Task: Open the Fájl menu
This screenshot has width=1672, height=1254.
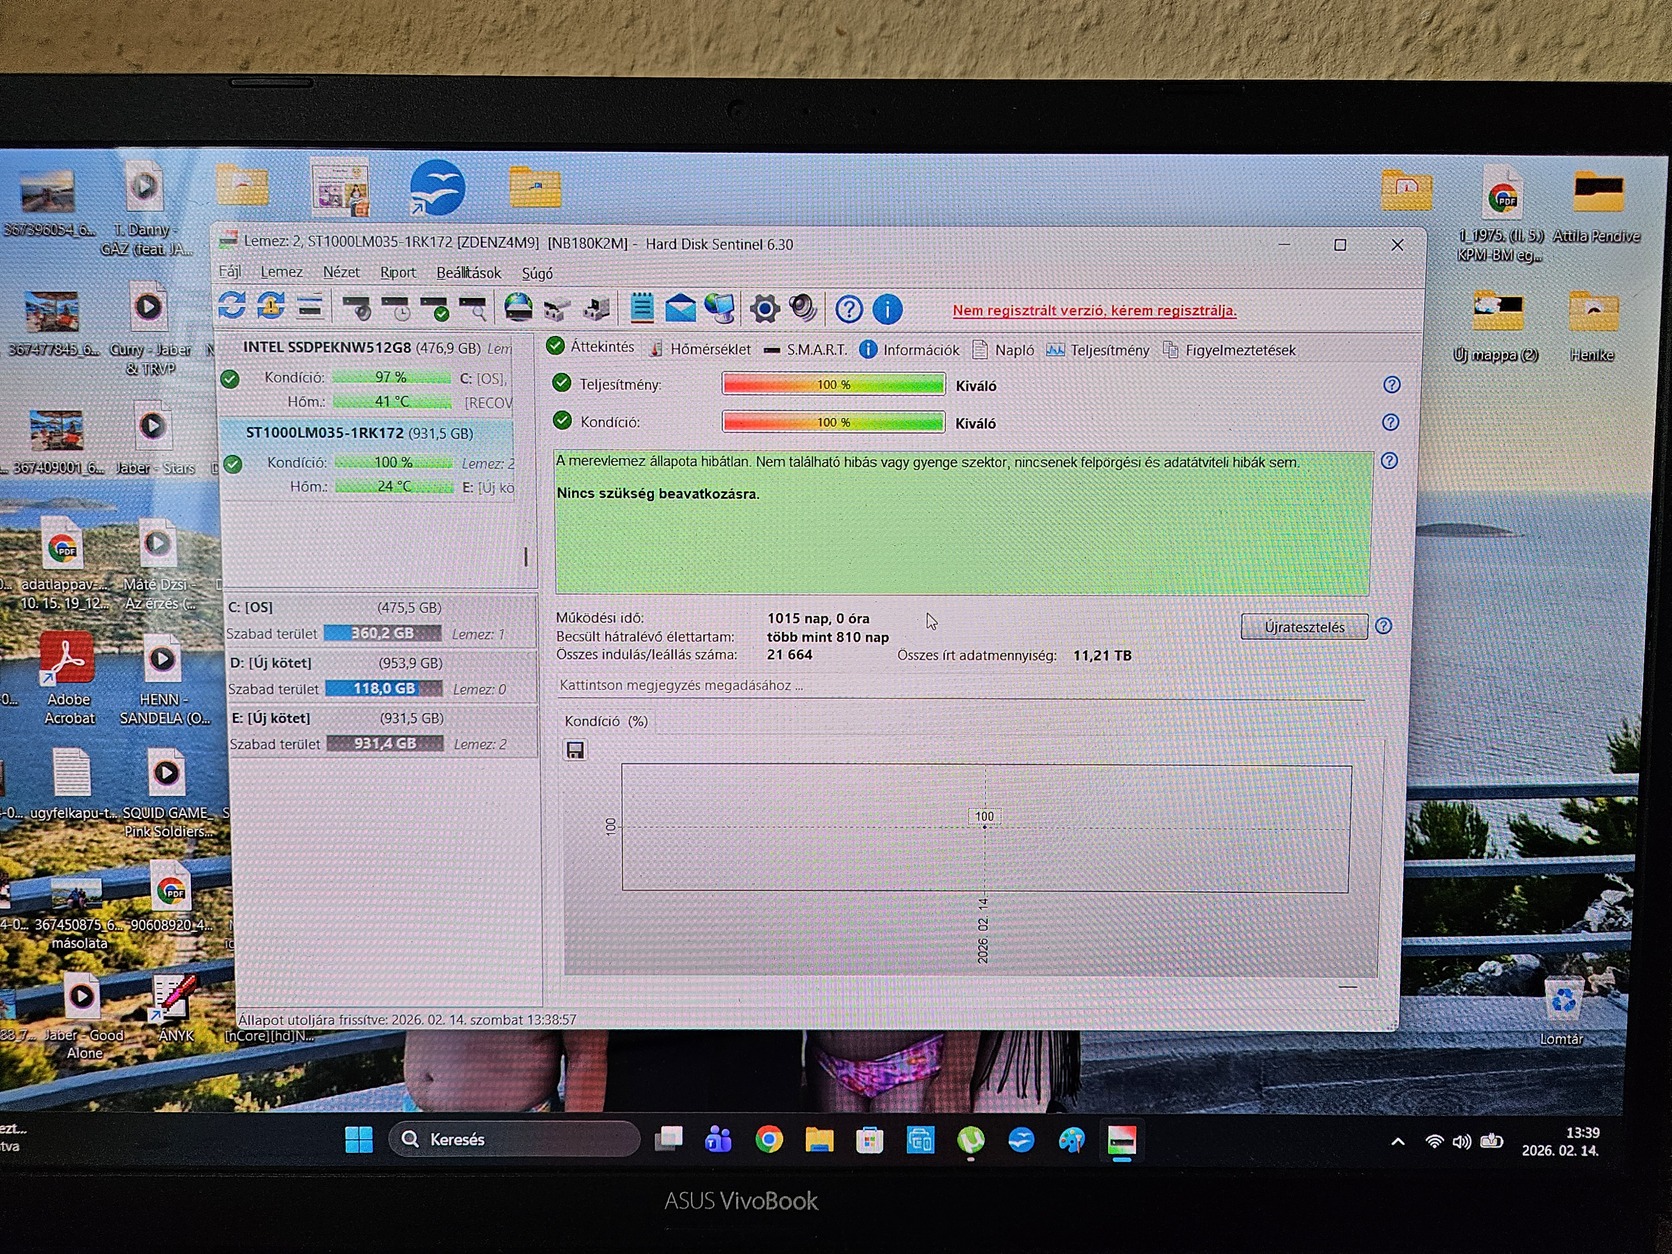Action: pyautogui.click(x=230, y=272)
